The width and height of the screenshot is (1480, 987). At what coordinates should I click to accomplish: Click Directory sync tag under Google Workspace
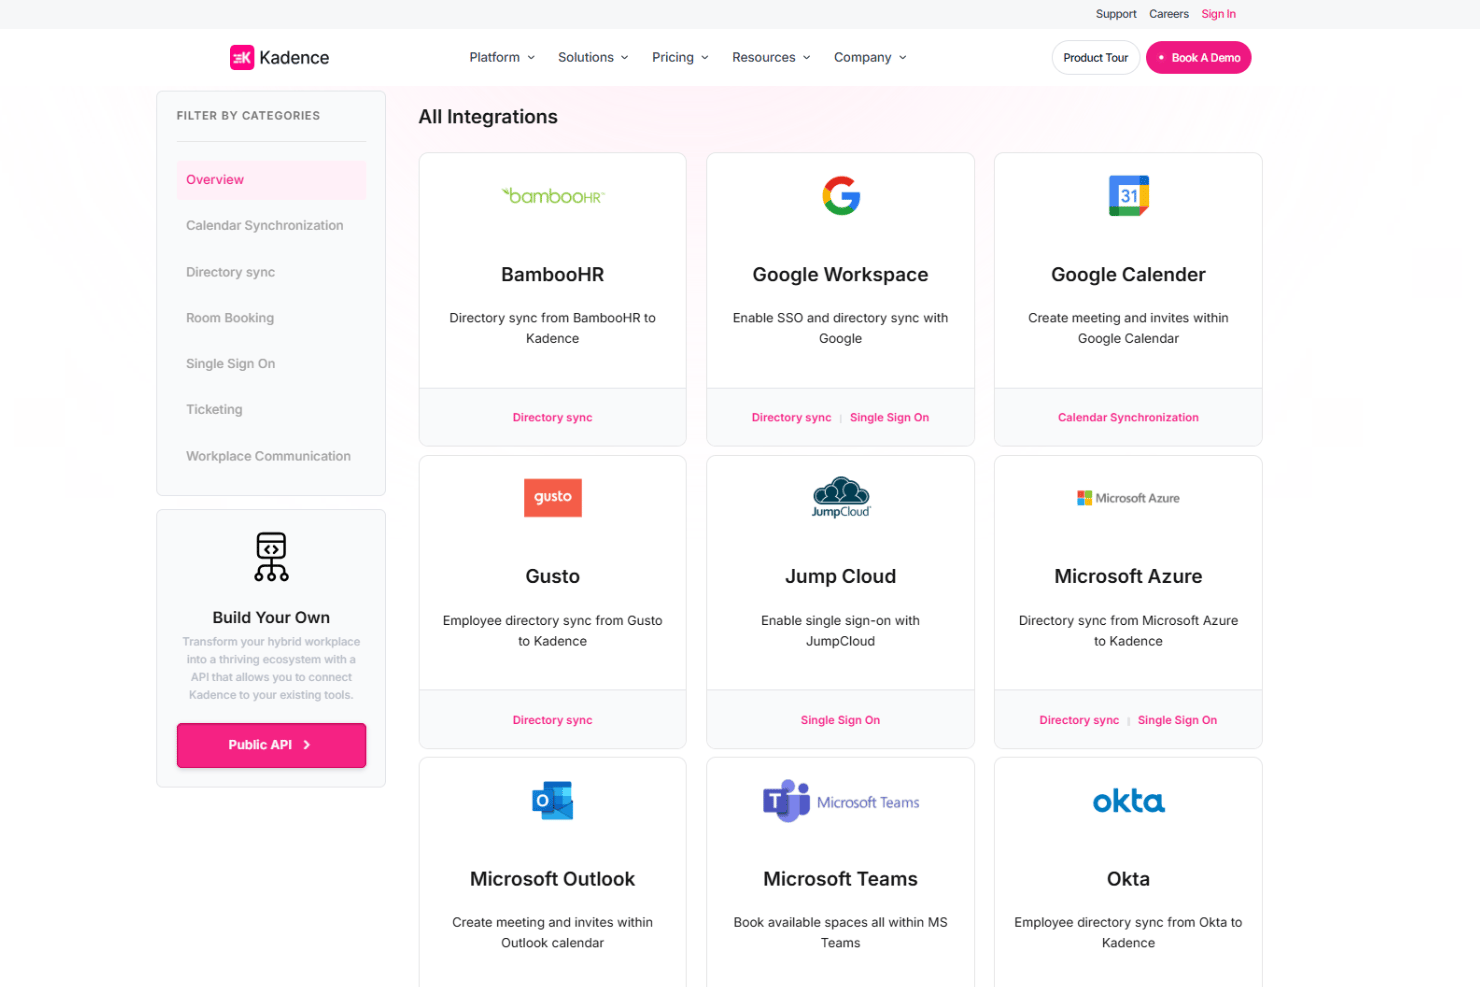(x=791, y=418)
